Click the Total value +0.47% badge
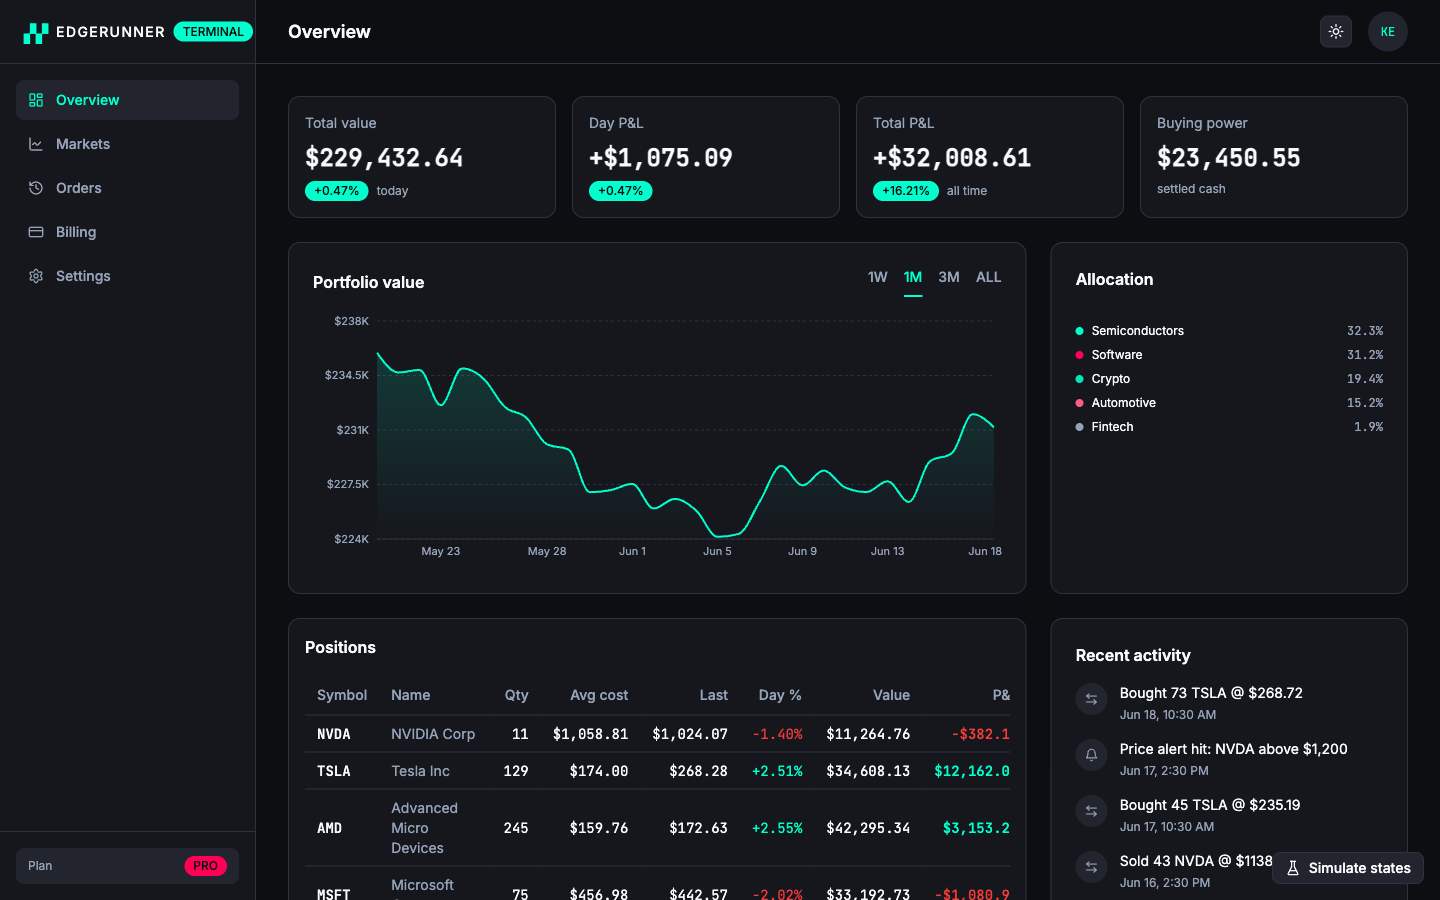 (337, 191)
